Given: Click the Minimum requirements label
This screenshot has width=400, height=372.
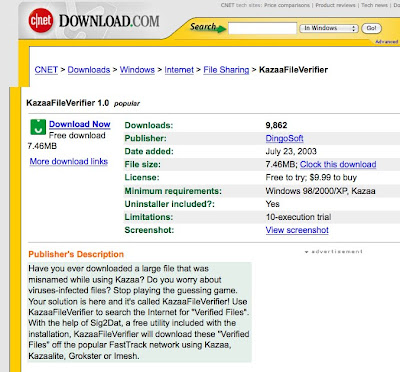Looking at the screenshot, I should point(173,191).
